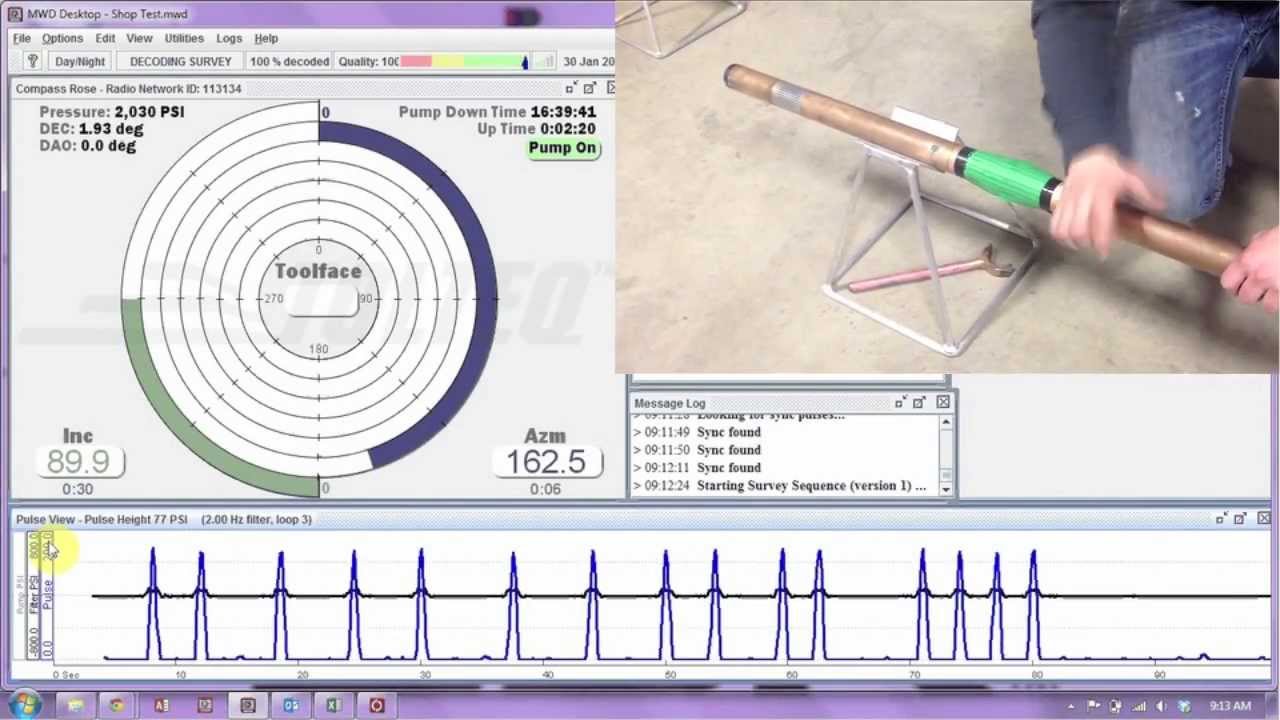Close the Message Log panel

[x=943, y=402]
